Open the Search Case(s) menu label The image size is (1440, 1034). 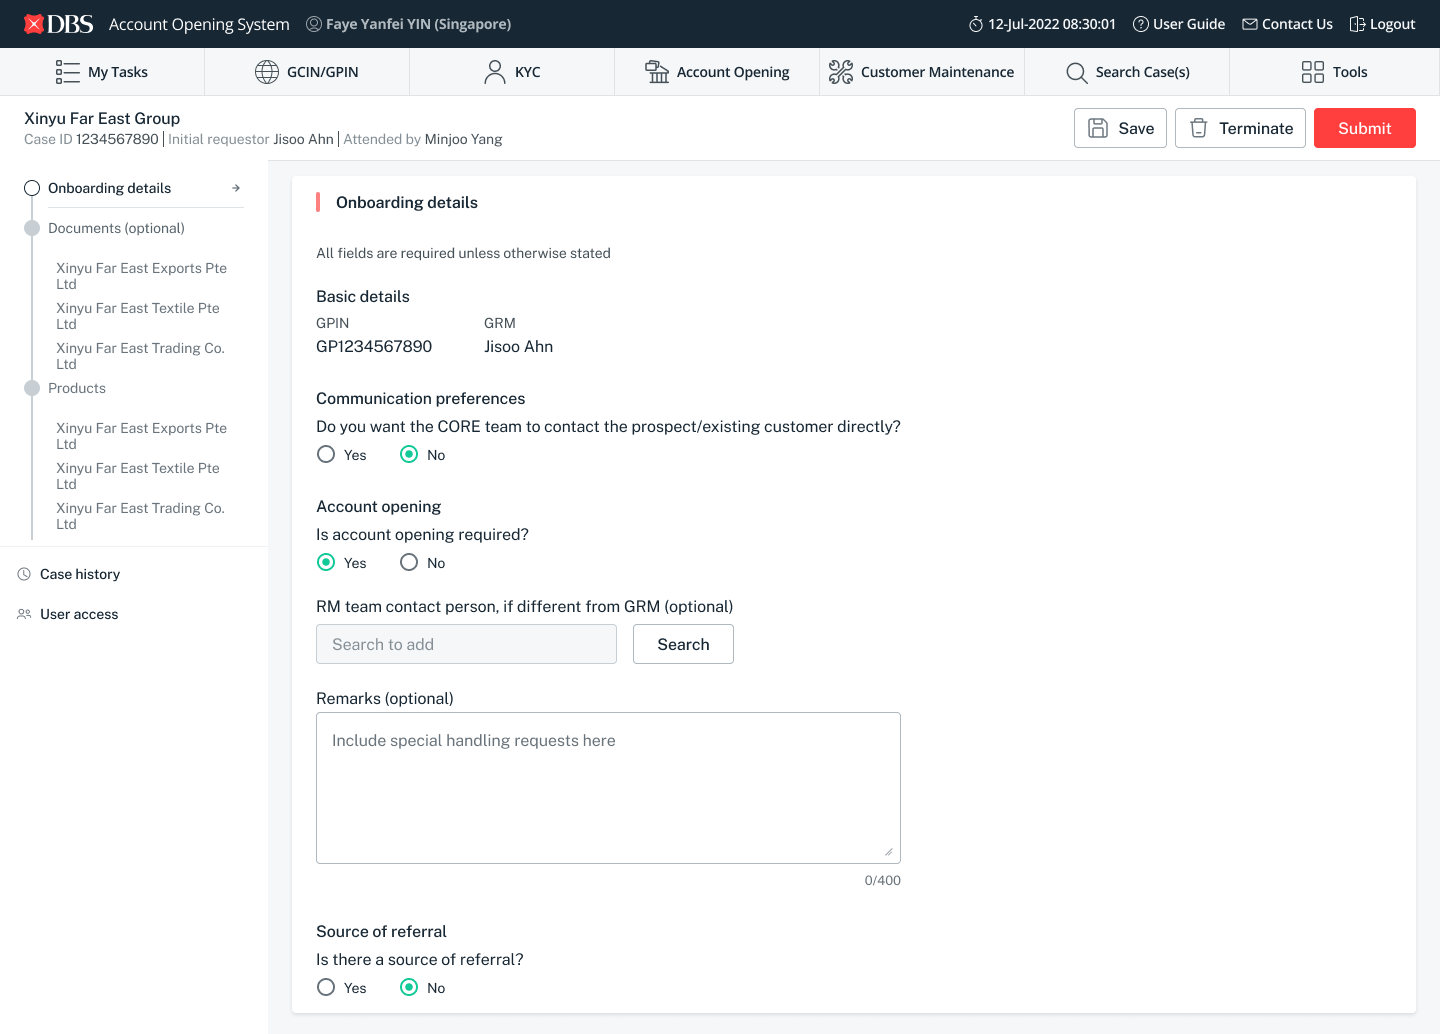(x=1143, y=72)
